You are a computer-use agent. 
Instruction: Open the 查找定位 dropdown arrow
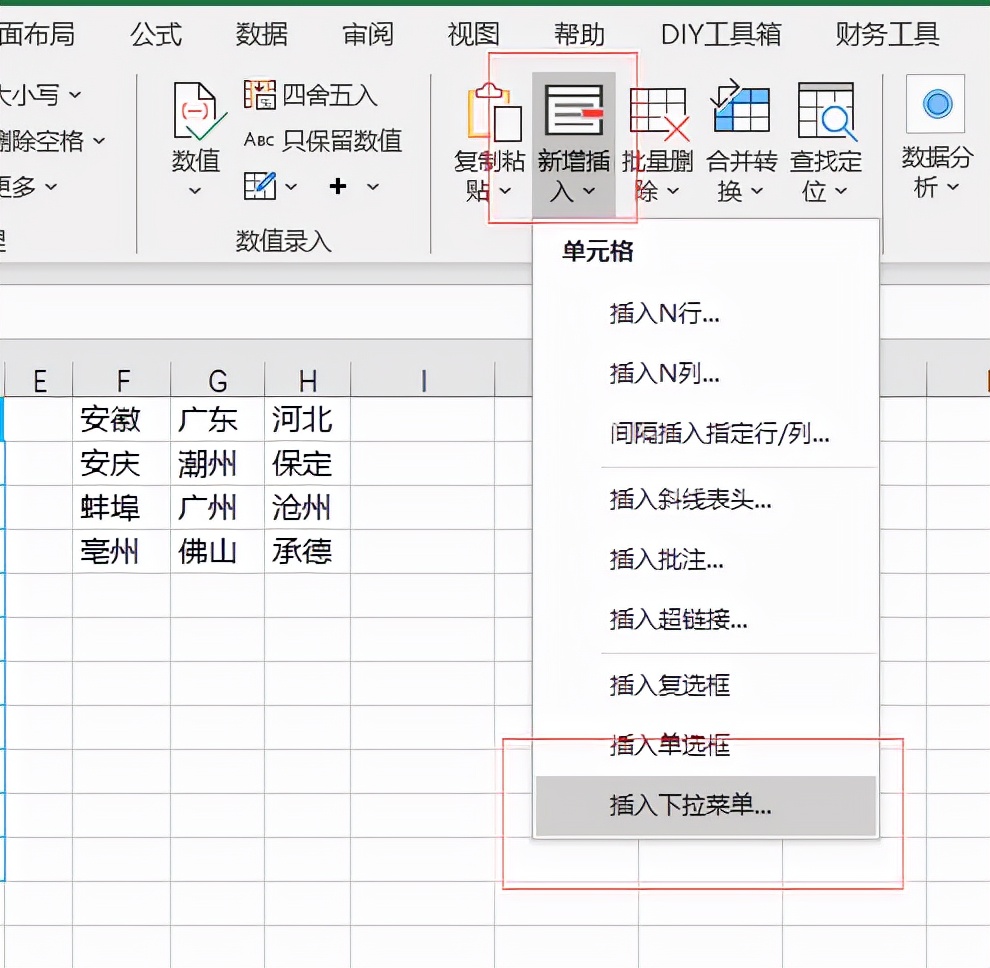[841, 190]
